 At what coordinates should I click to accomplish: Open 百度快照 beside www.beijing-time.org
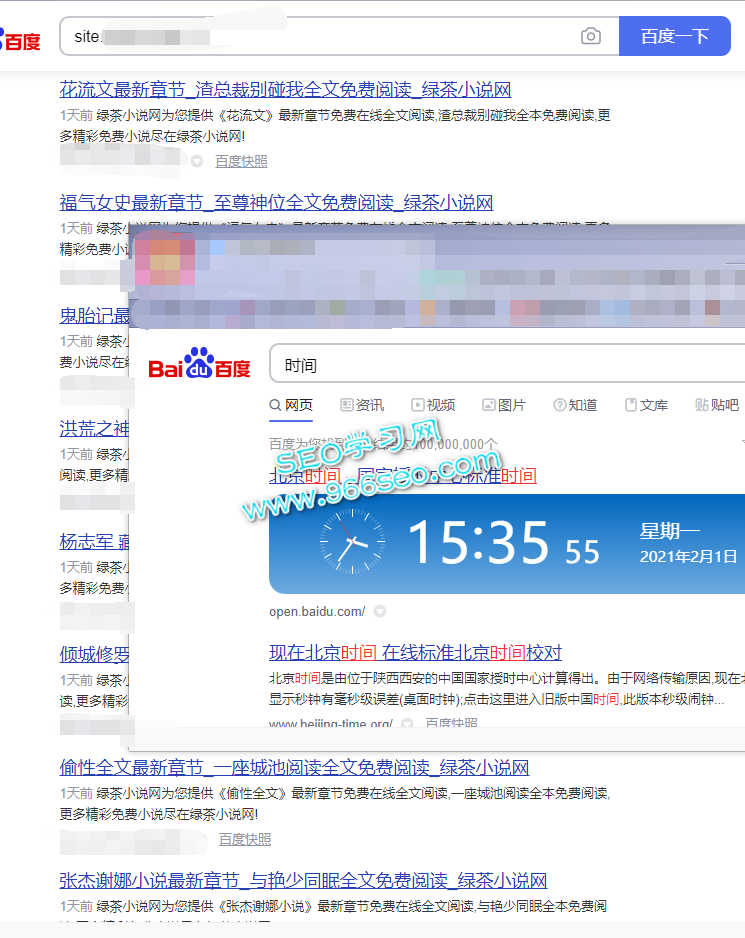click(x=451, y=723)
